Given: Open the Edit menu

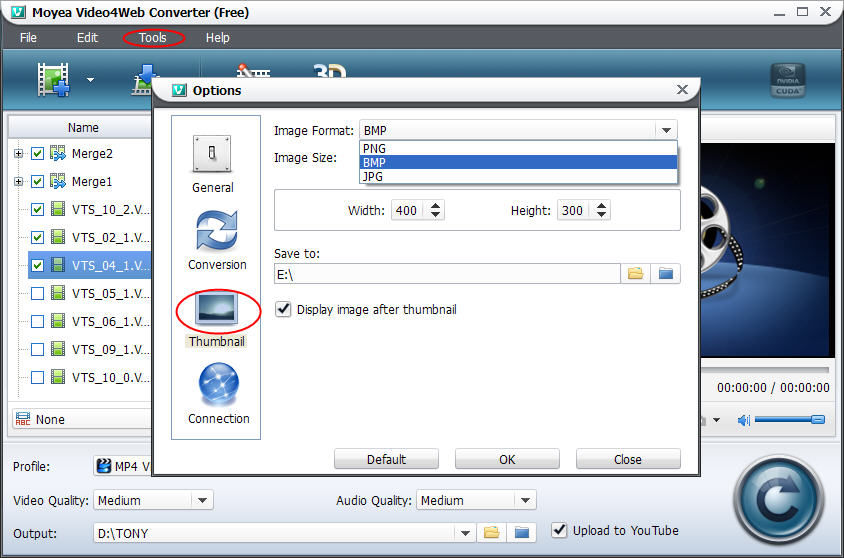Looking at the screenshot, I should pos(87,38).
